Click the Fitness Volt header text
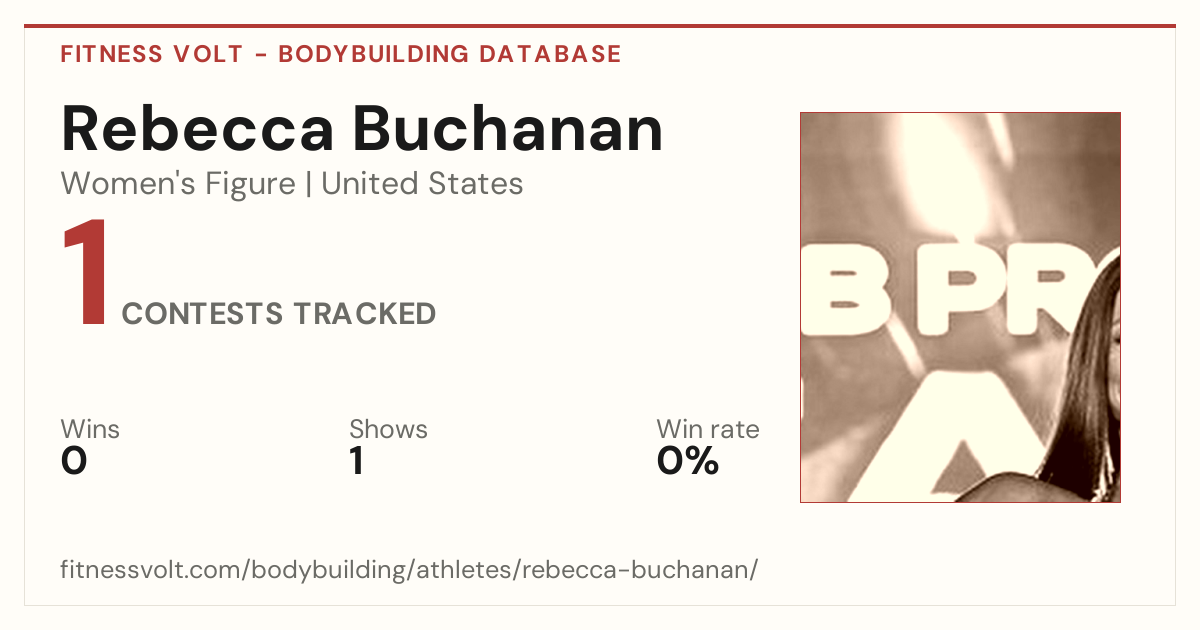 pyautogui.click(x=151, y=54)
